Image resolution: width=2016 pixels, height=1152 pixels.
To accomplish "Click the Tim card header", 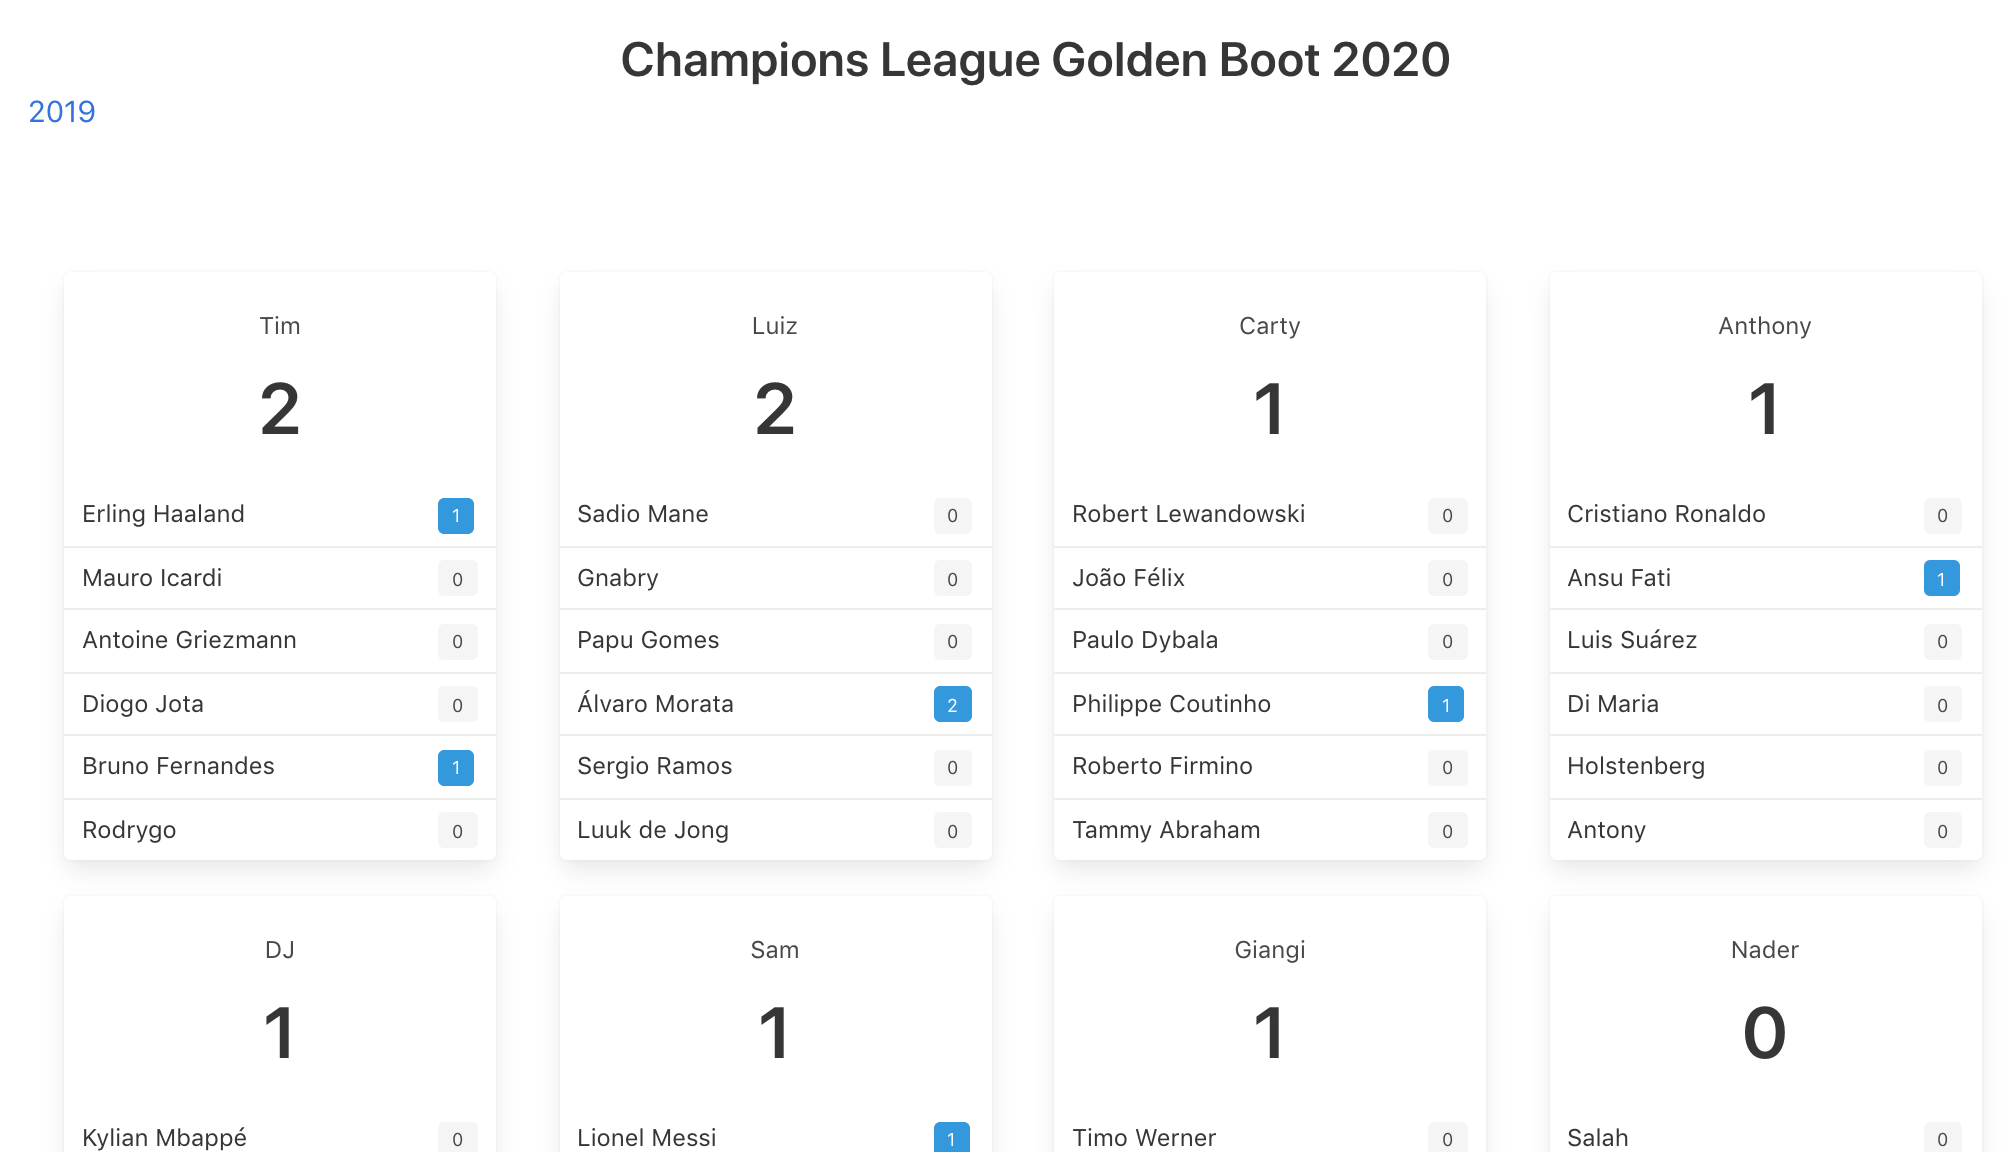I will (x=280, y=325).
